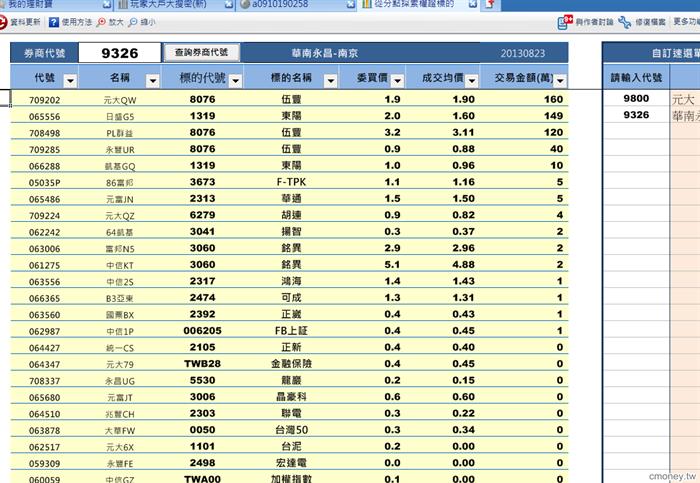
Task: Select 9800 in the 自訂速選單 list
Action: click(636, 99)
